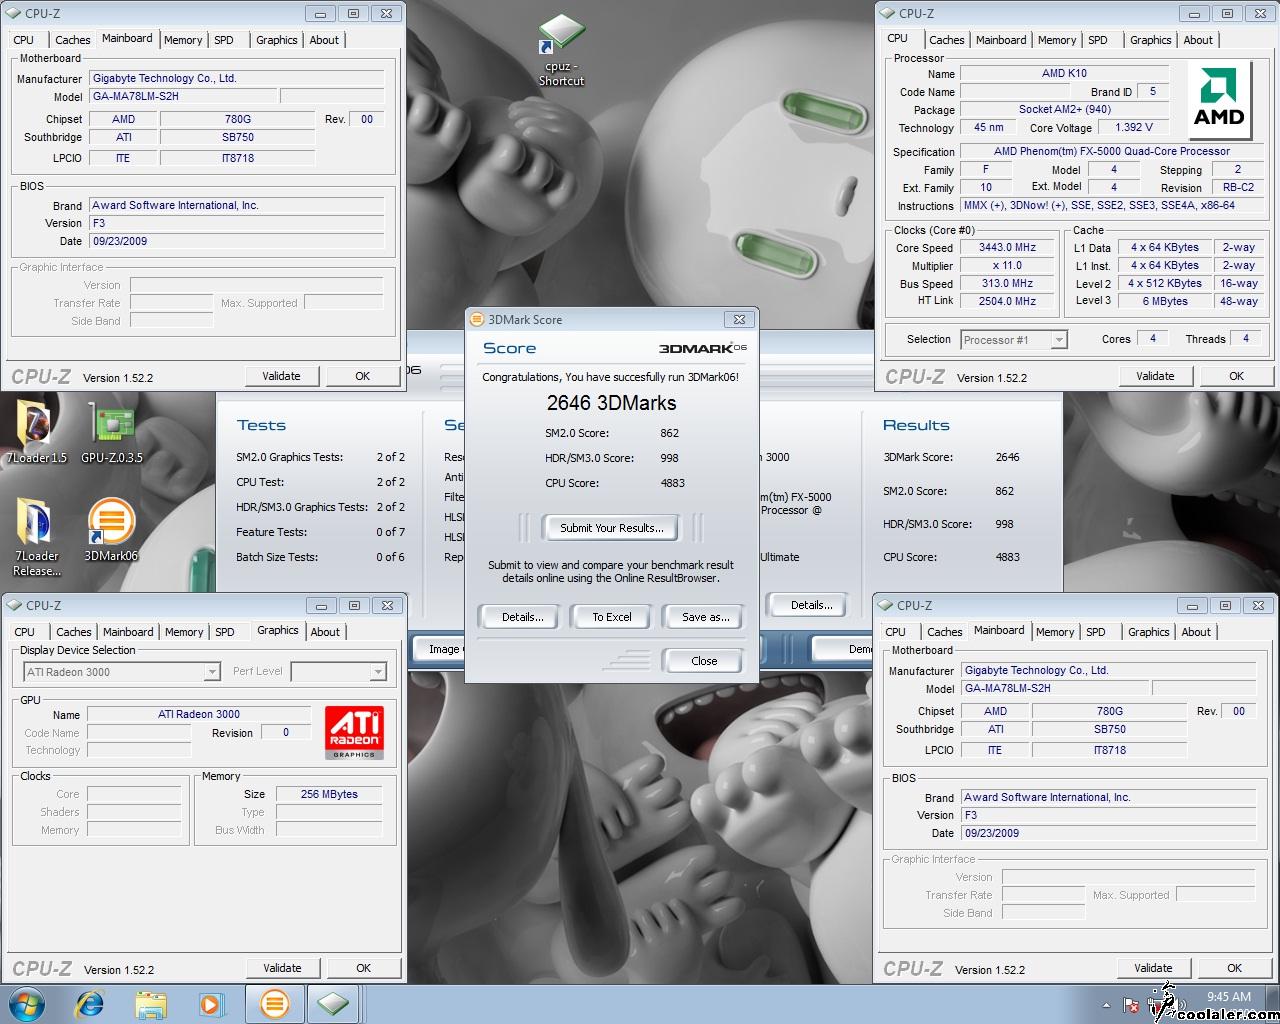Click the taskbar clock showing 9:45 AM

pyautogui.click(x=1229, y=997)
